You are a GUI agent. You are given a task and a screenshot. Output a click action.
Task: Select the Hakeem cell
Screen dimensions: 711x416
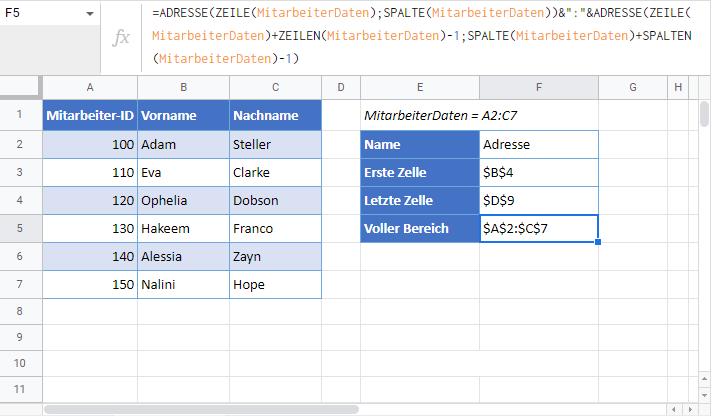click(183, 228)
